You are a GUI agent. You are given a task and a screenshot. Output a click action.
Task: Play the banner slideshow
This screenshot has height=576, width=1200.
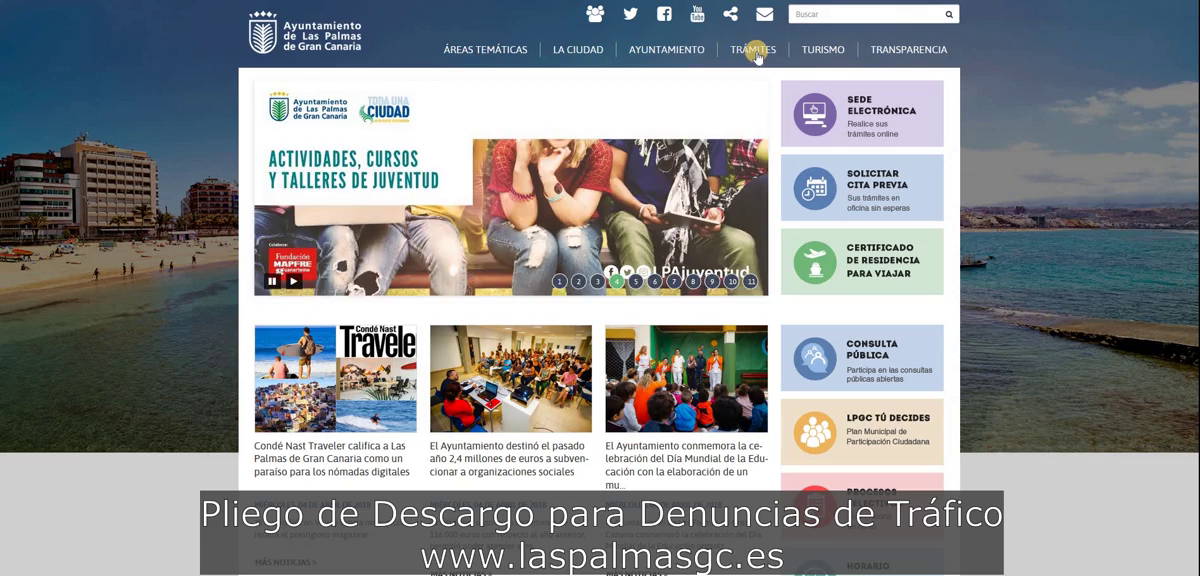click(294, 281)
